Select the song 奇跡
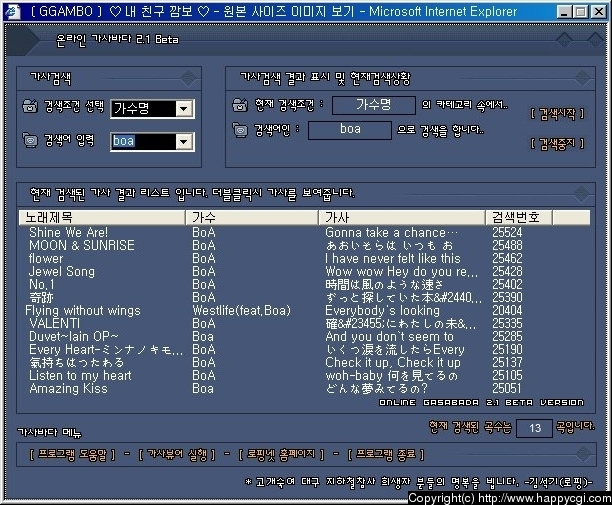This screenshot has width=612, height=505. click(x=41, y=298)
